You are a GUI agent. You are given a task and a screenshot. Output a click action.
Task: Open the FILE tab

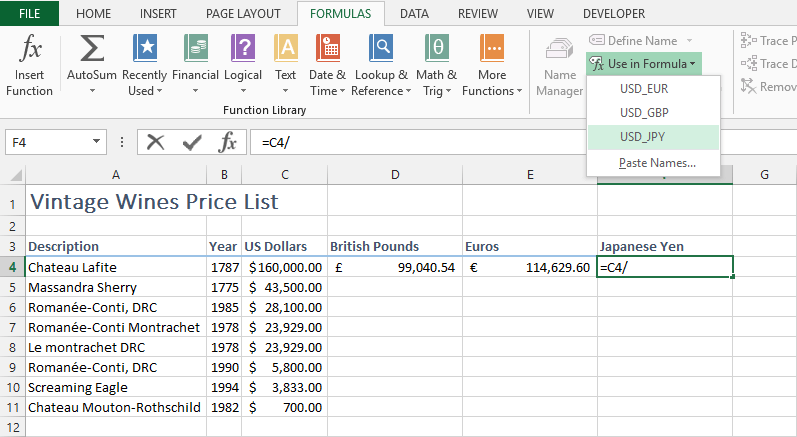click(29, 13)
